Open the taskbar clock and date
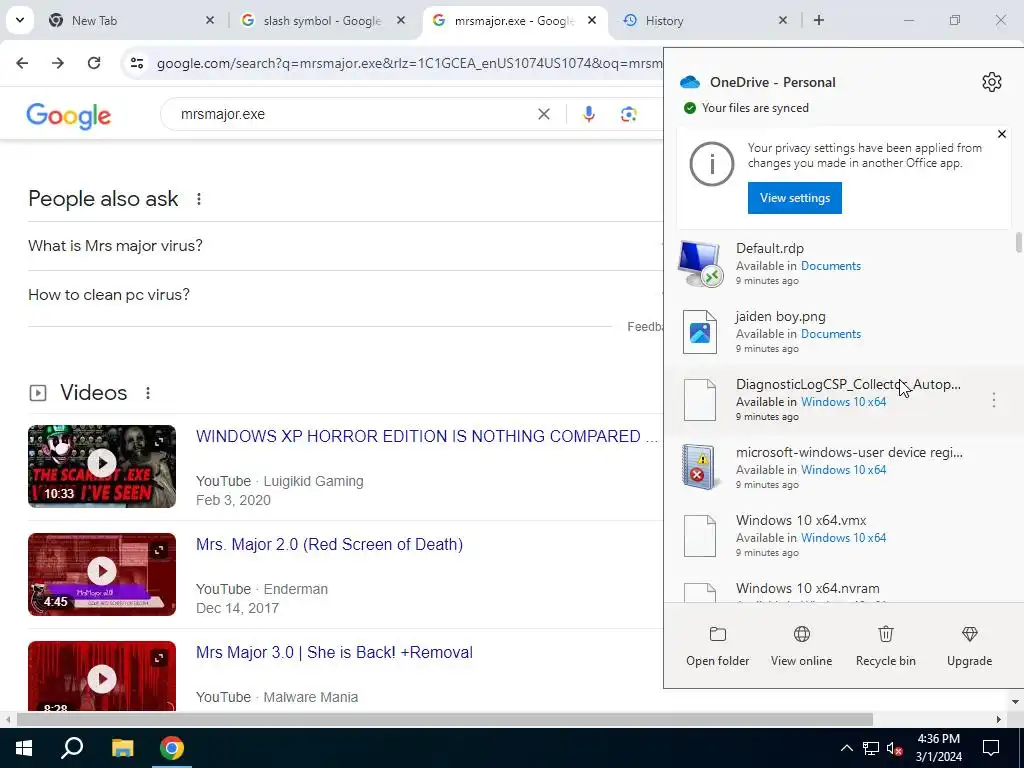Viewport: 1024px width, 768px height. coord(938,748)
